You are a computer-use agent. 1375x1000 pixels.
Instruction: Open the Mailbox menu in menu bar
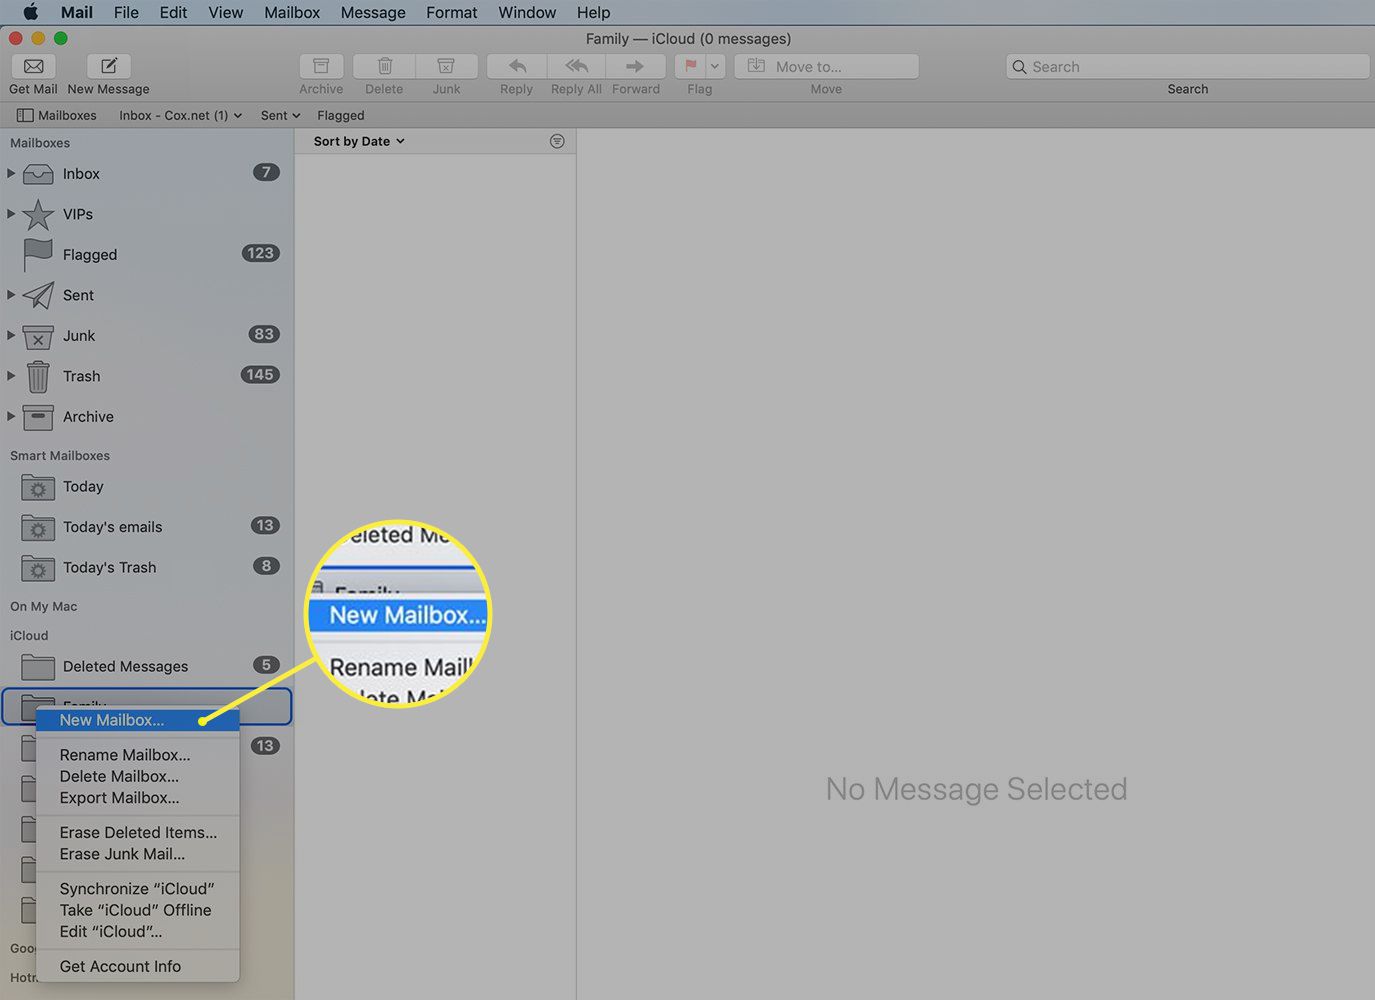(x=292, y=12)
